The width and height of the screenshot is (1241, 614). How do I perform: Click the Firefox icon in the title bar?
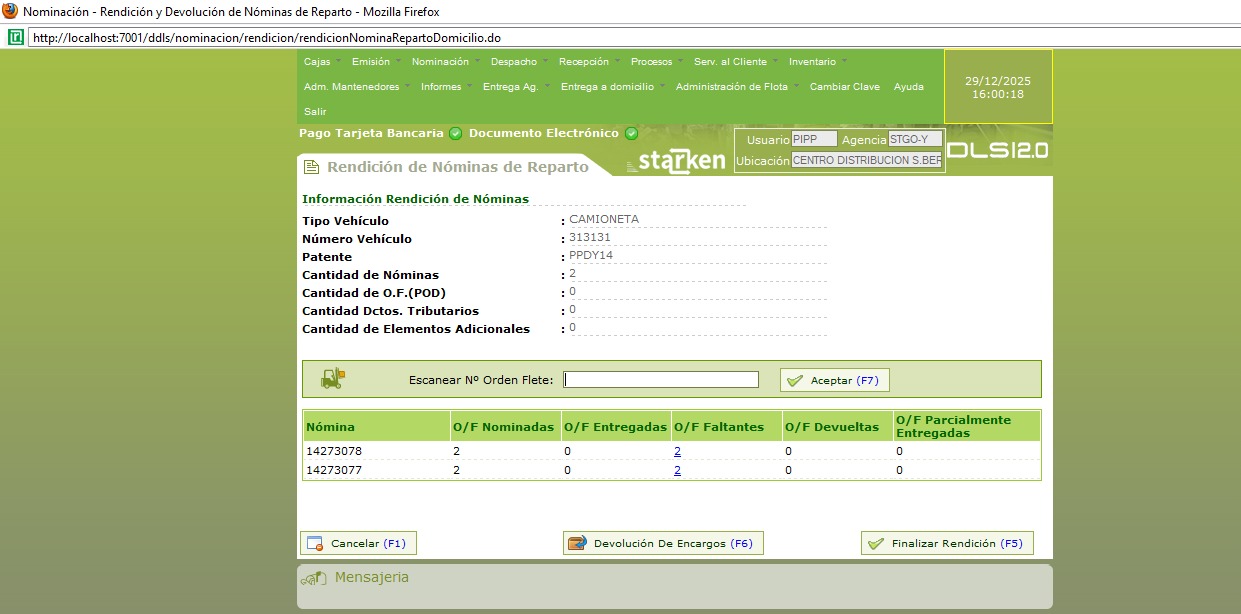click(x=10, y=11)
